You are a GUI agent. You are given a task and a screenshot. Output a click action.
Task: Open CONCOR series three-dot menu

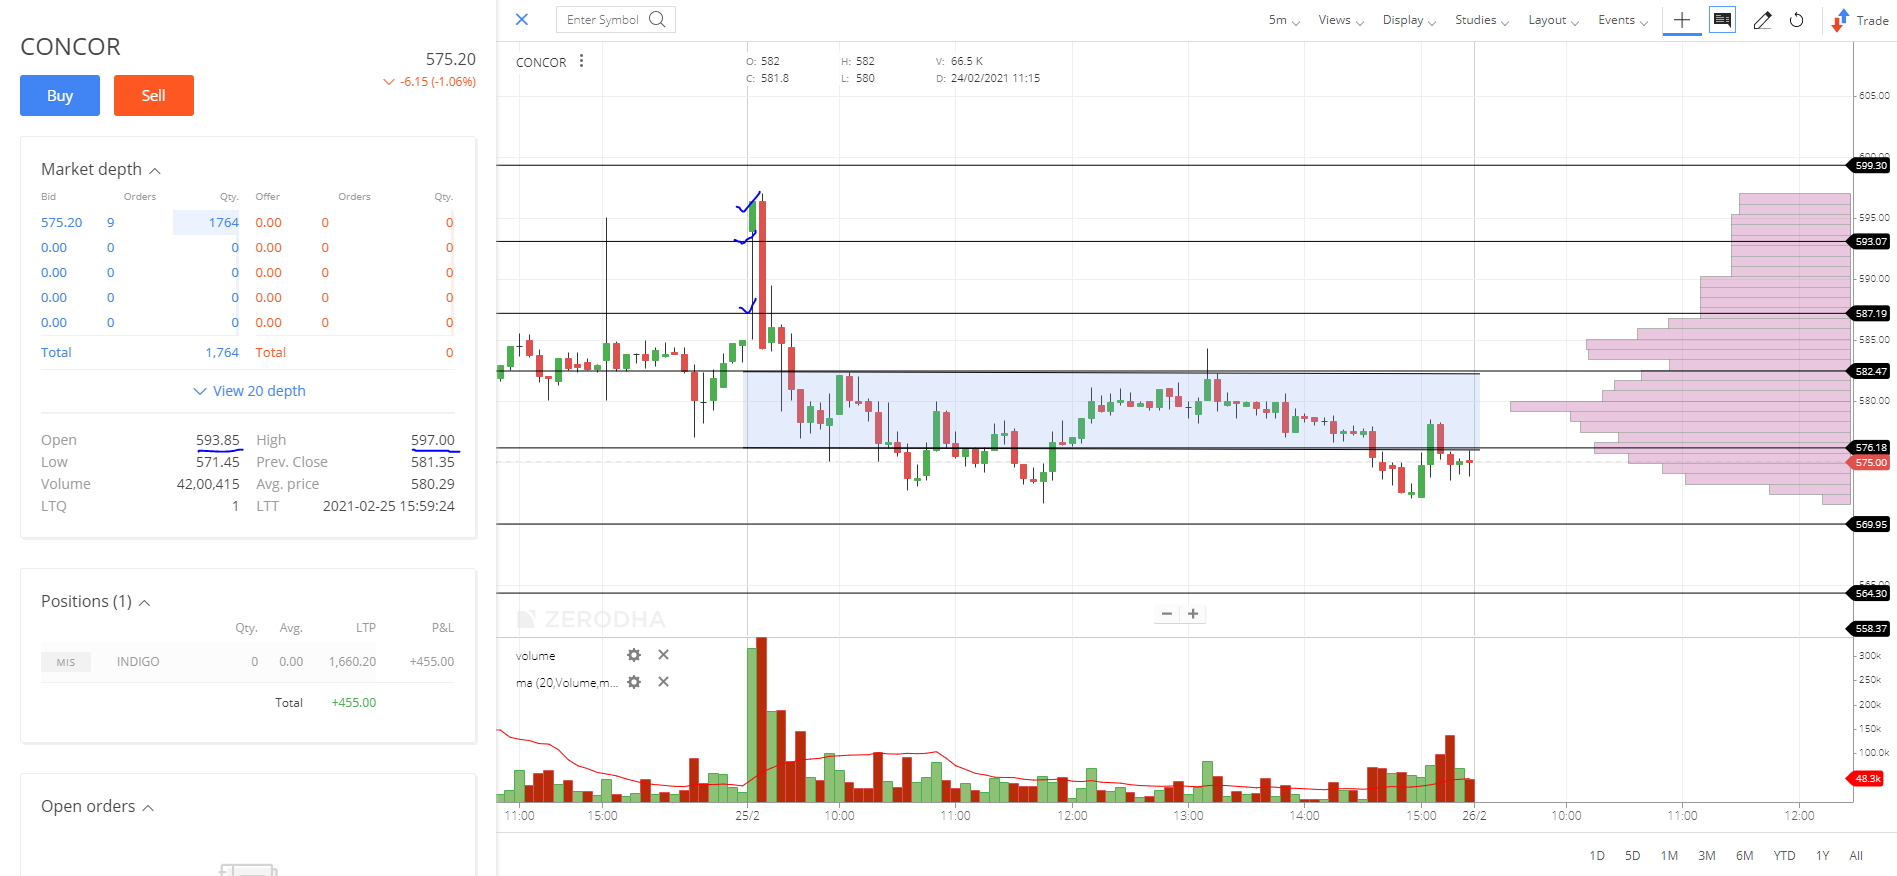tap(581, 61)
